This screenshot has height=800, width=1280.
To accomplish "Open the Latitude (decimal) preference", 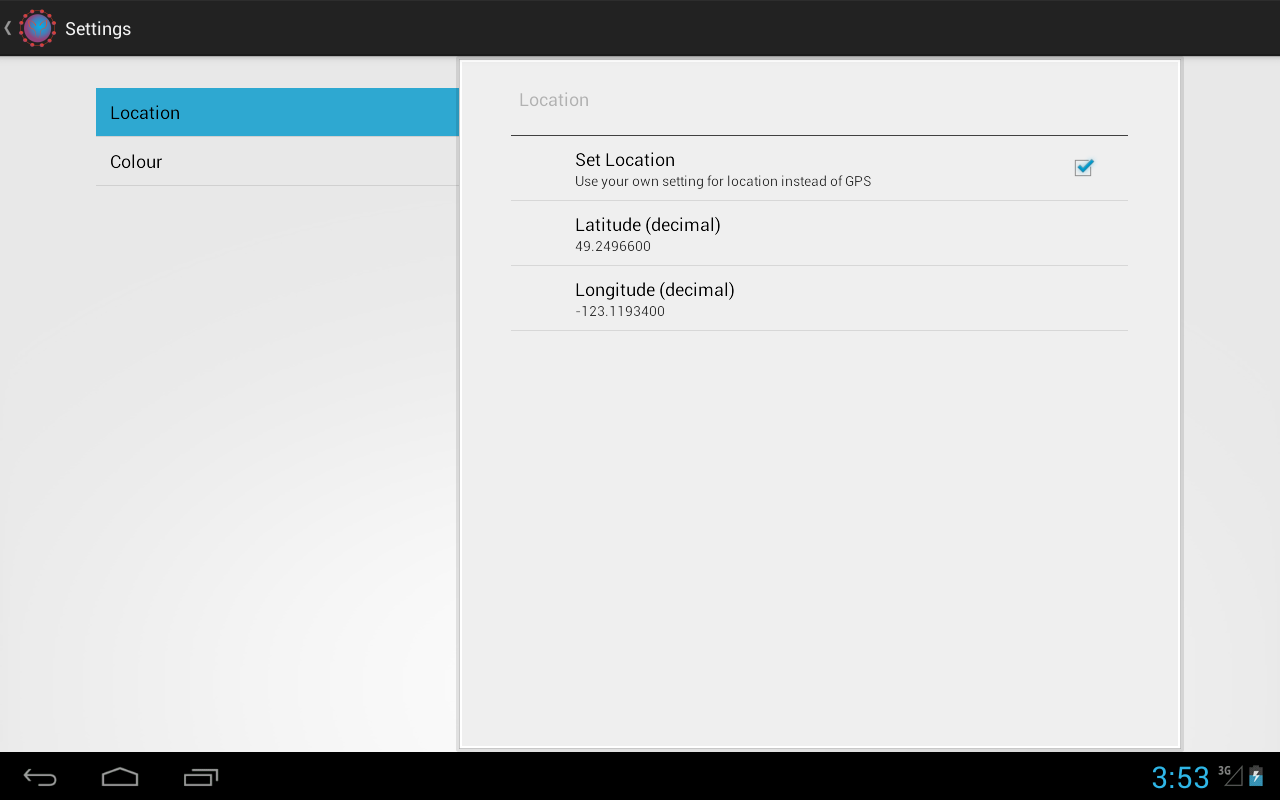I will coord(819,233).
